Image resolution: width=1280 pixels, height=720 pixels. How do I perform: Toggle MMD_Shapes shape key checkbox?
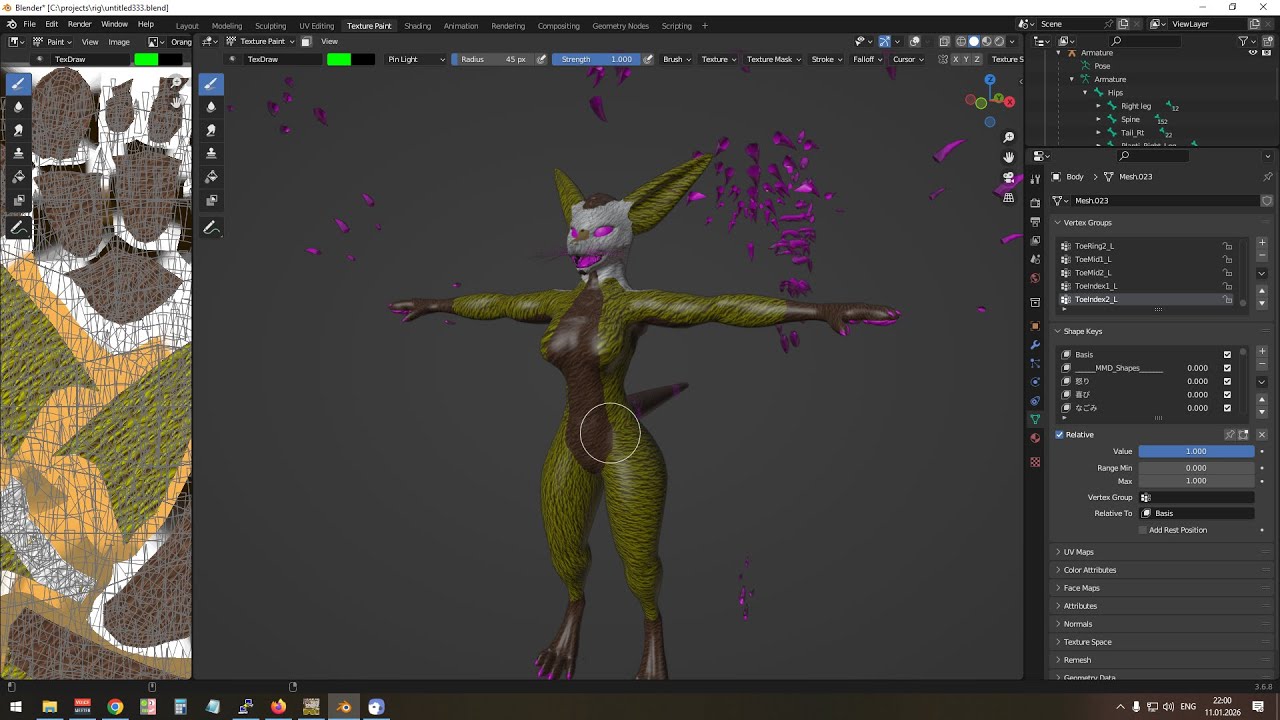(1227, 368)
